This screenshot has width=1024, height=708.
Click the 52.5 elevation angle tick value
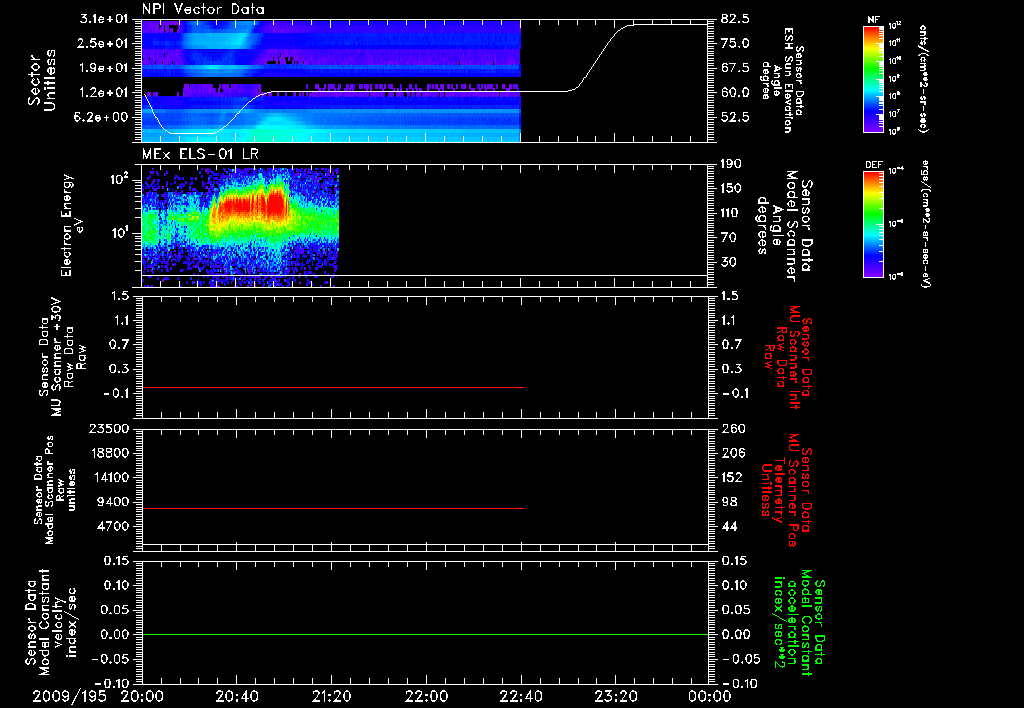coord(735,117)
